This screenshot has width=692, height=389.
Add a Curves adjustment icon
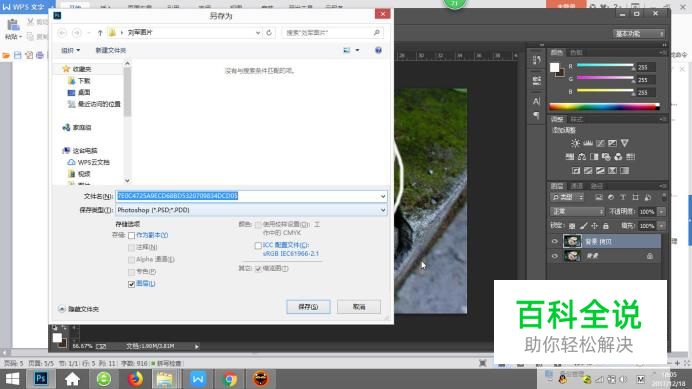(600, 143)
